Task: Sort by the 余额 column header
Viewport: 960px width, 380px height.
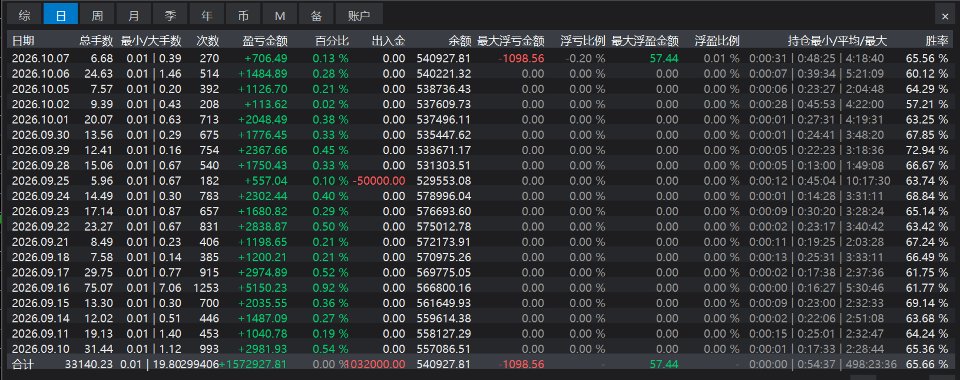Action: coord(459,41)
